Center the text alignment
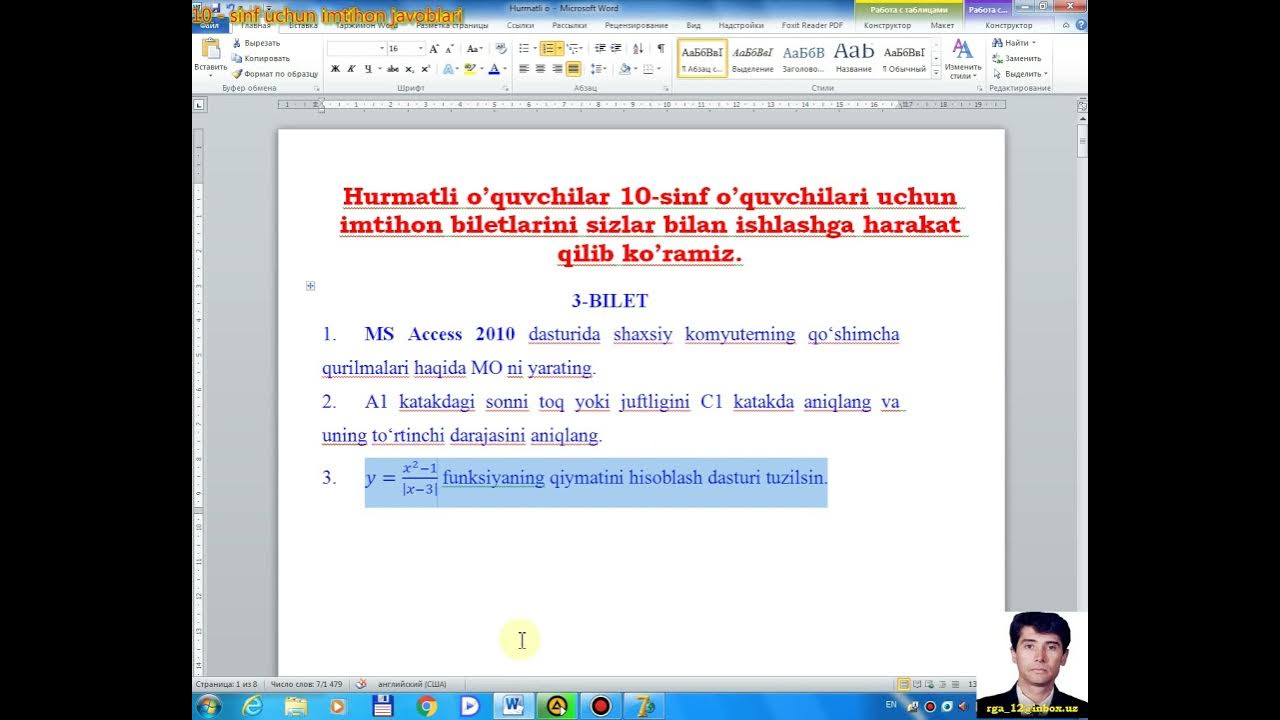Screen dimensions: 1280x720 [x=540, y=69]
